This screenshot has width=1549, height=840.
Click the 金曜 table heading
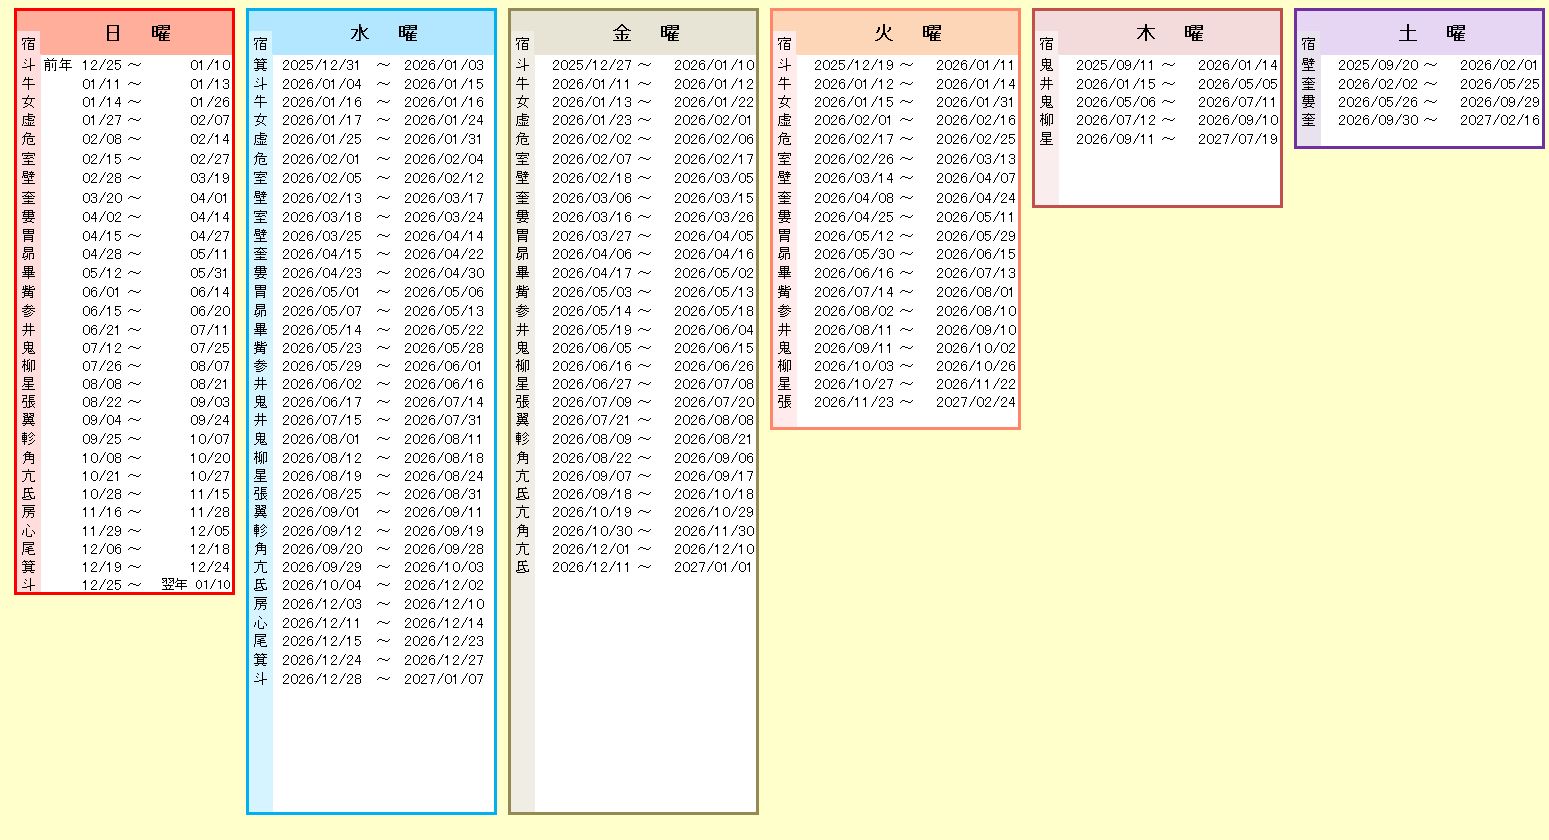[645, 33]
